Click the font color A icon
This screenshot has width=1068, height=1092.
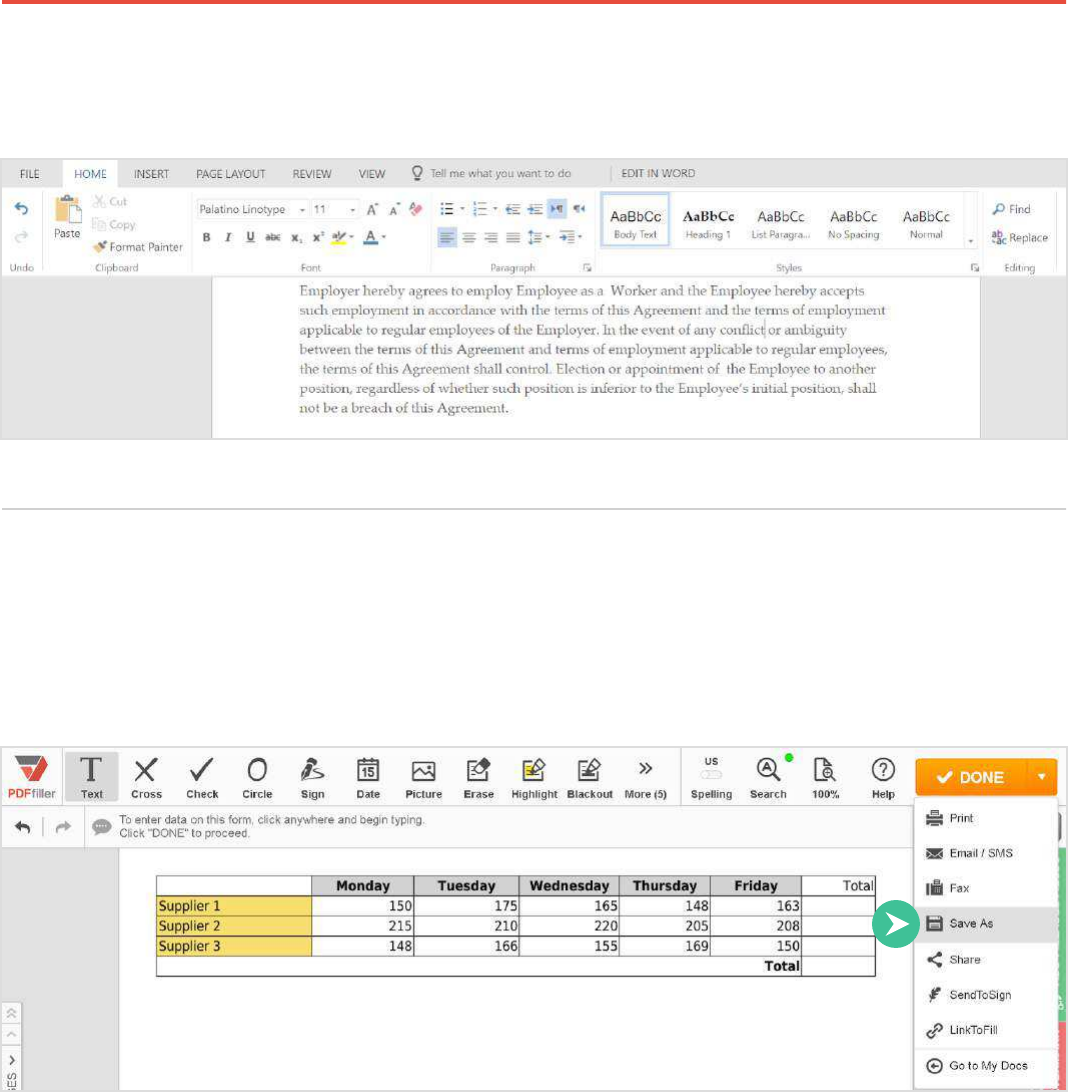[x=370, y=237]
